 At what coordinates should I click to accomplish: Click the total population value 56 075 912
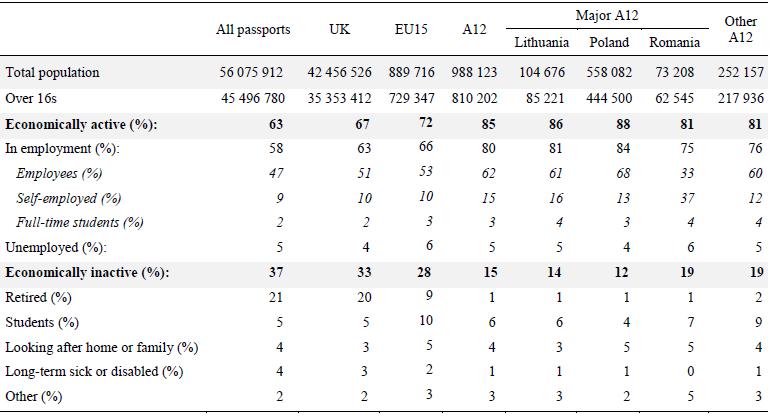tap(253, 73)
